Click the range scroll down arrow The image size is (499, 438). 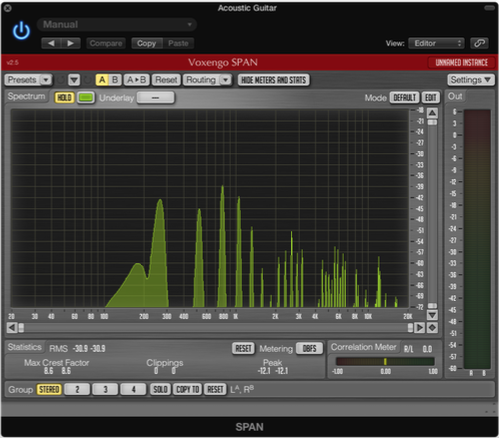coord(432,315)
